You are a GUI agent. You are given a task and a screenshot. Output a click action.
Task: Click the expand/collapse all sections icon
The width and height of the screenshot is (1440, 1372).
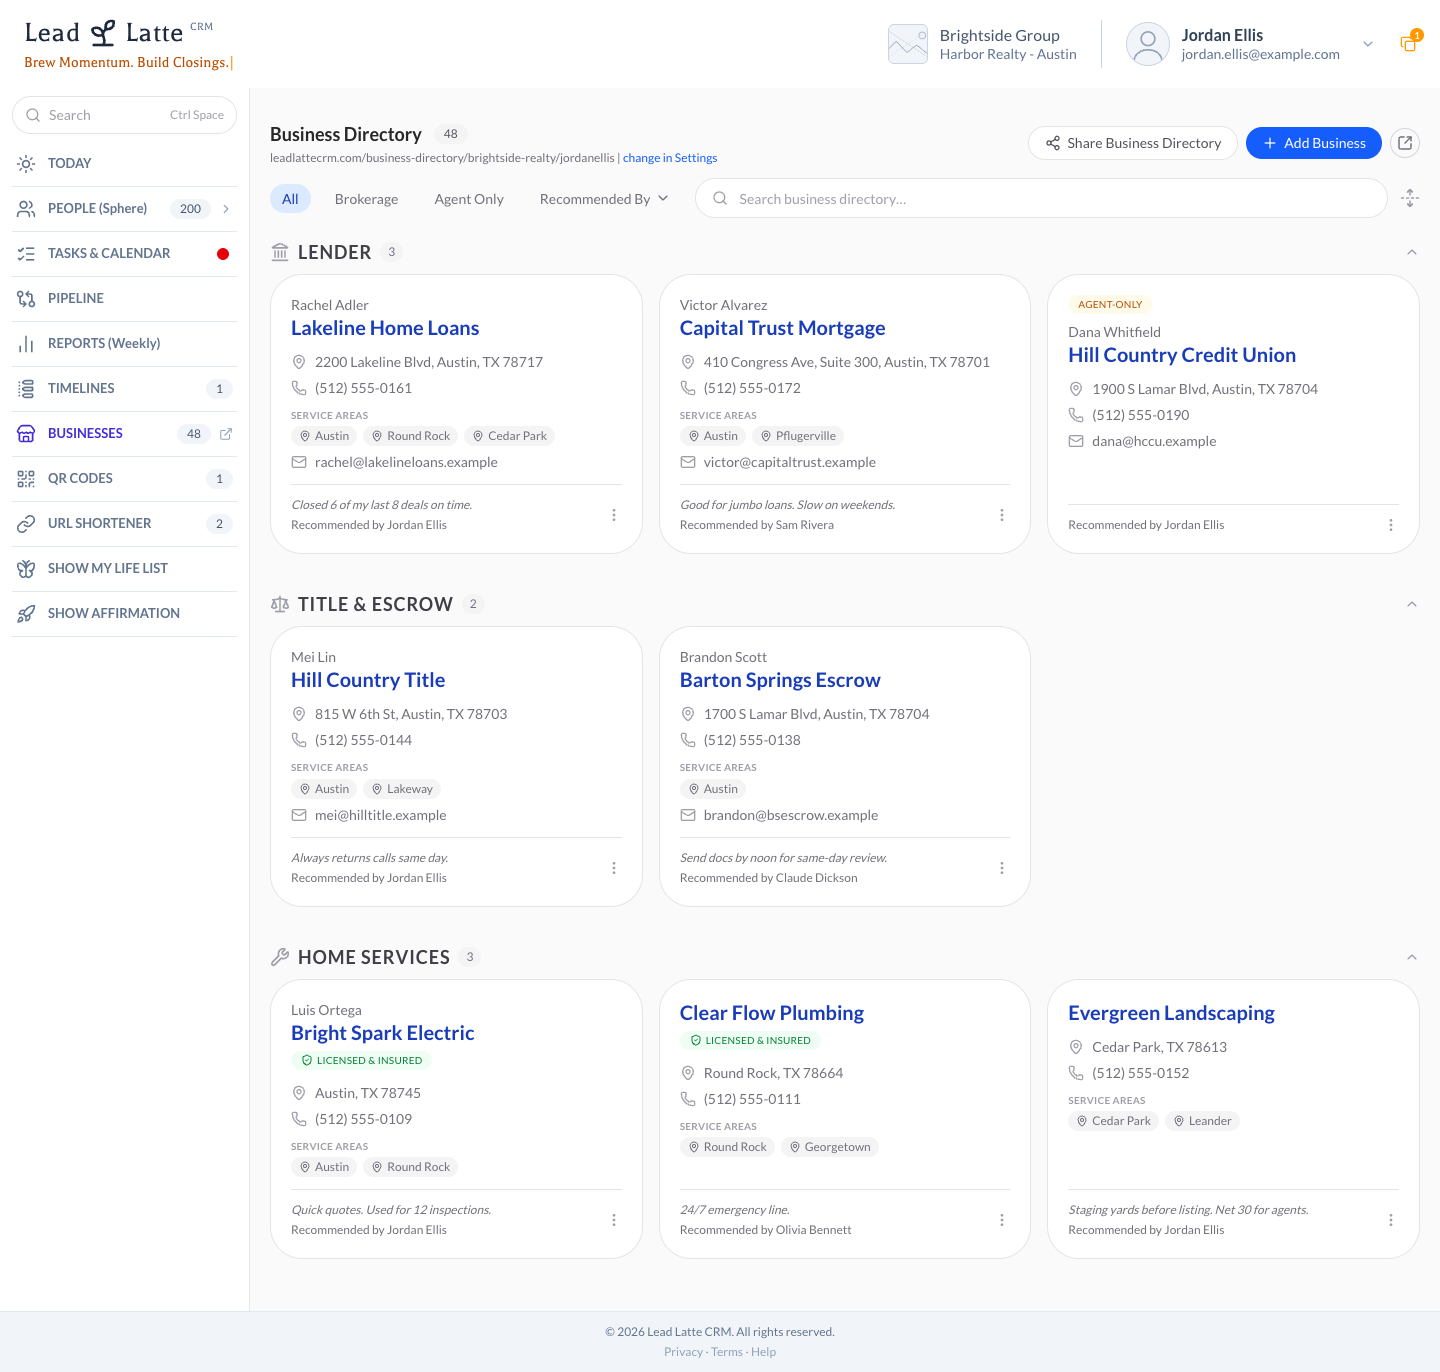(1410, 198)
